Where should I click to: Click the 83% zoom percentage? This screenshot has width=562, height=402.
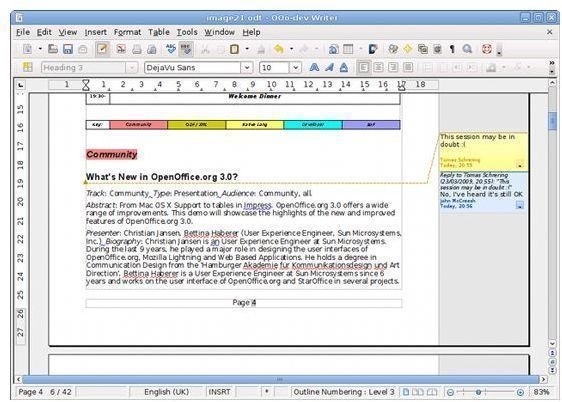[x=541, y=392]
